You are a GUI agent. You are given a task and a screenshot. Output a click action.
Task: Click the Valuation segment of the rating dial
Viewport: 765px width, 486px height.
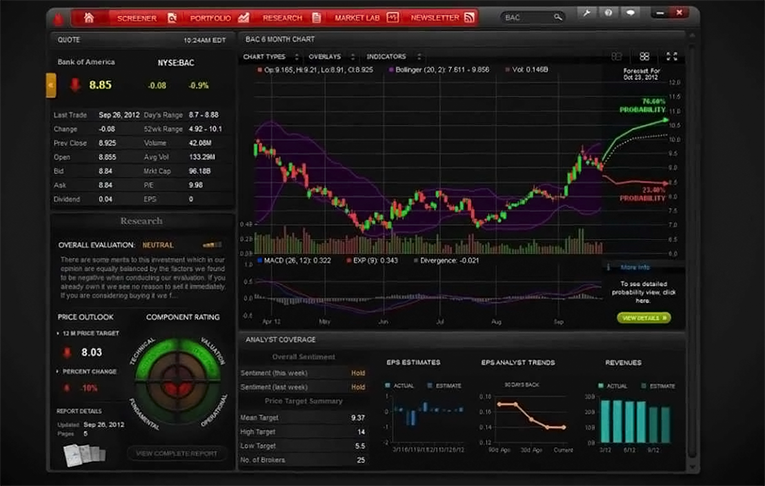pos(202,359)
